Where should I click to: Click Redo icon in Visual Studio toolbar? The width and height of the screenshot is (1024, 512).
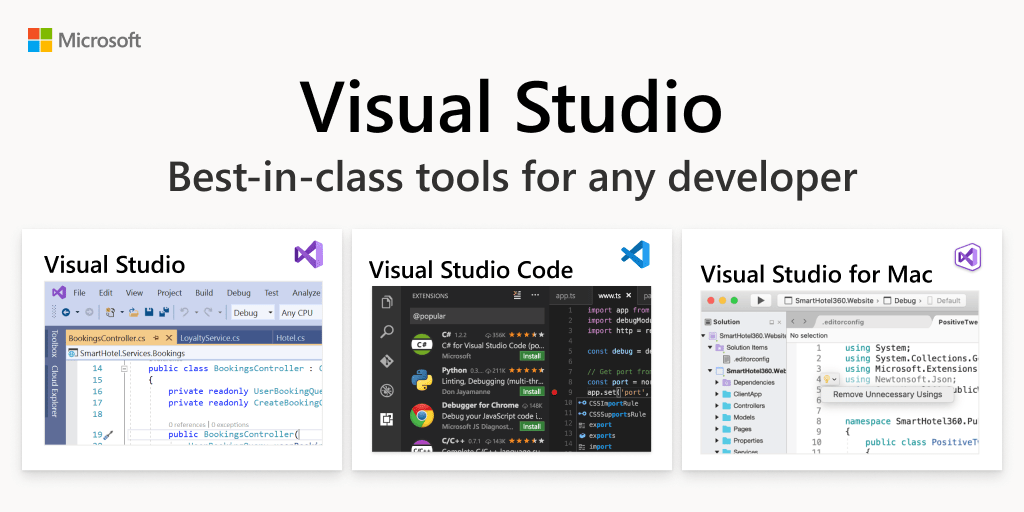tap(208, 312)
